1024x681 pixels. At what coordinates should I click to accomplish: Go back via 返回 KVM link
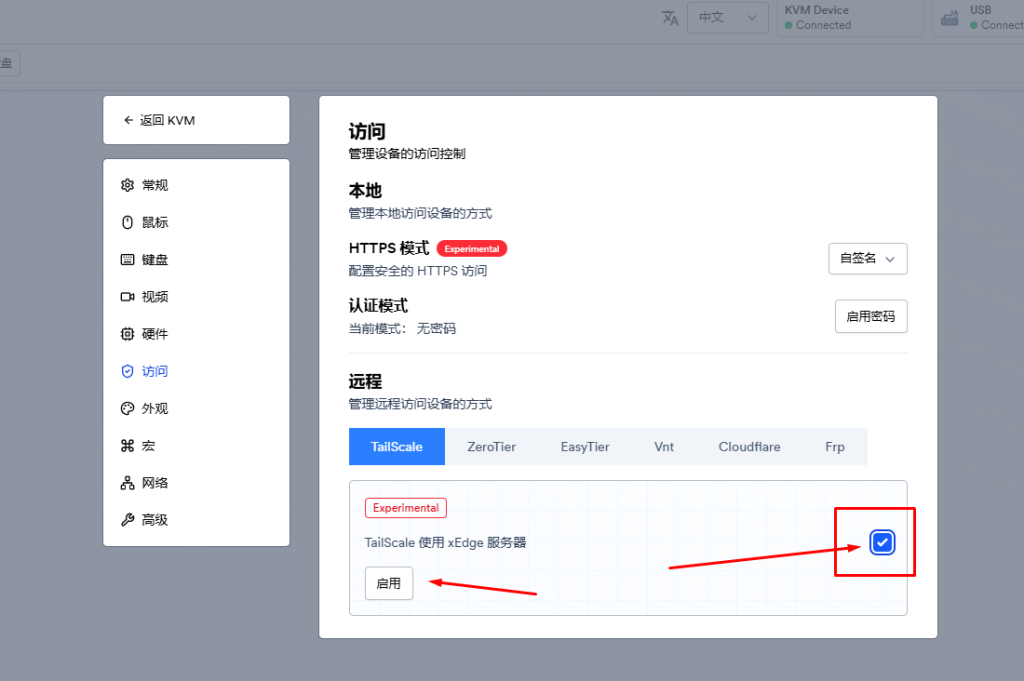coord(196,120)
